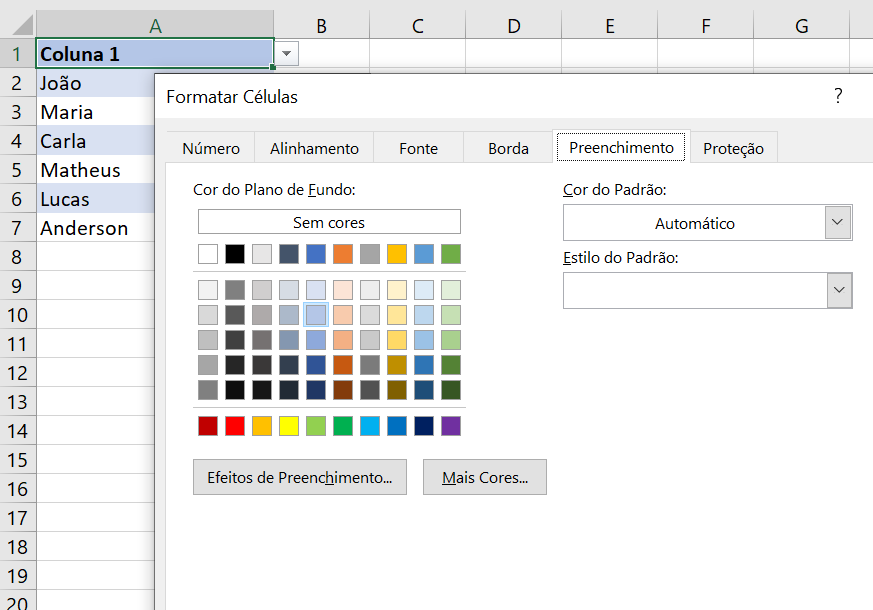Open the filter dropdown on Coluna 1
The image size is (873, 610).
pos(286,53)
